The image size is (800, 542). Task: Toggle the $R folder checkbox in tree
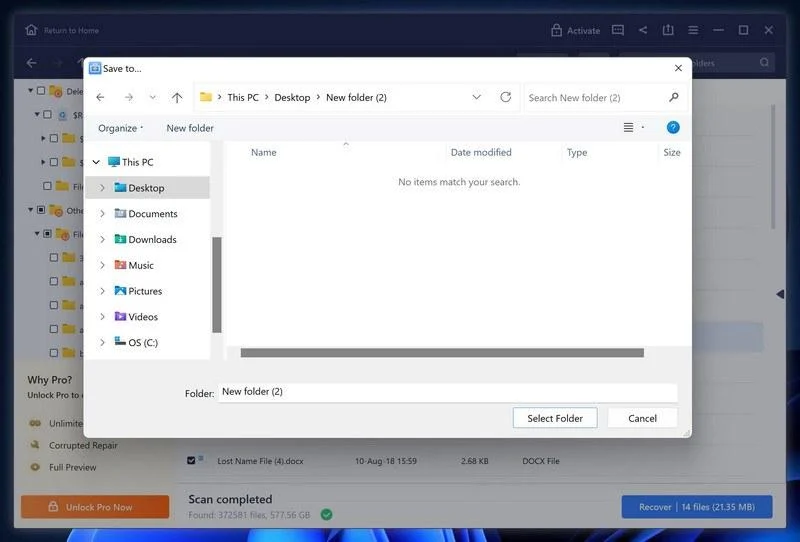47,114
